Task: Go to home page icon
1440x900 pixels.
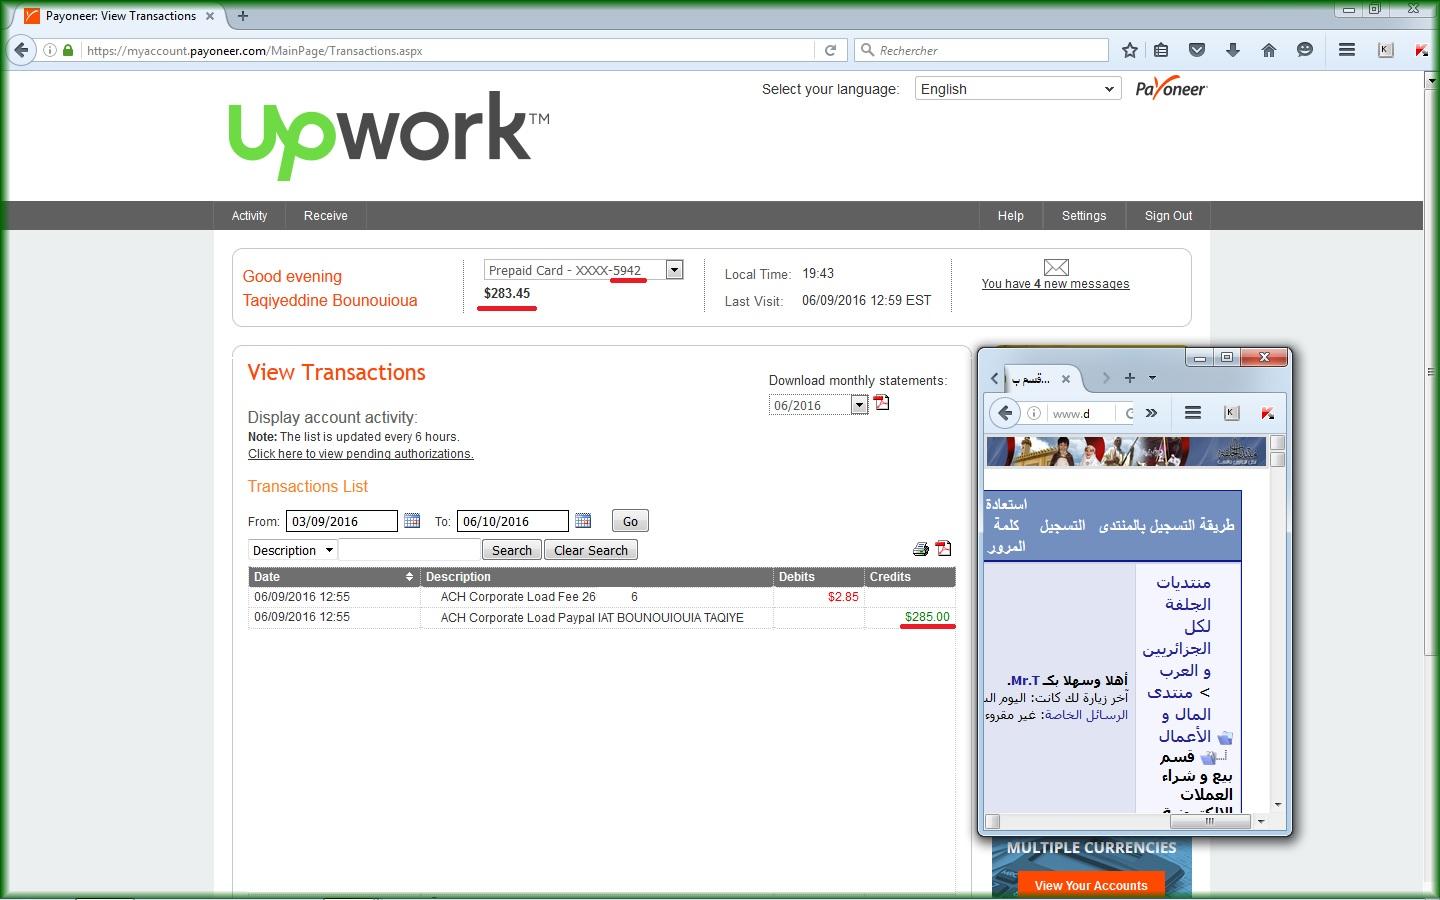Action: coord(1268,50)
